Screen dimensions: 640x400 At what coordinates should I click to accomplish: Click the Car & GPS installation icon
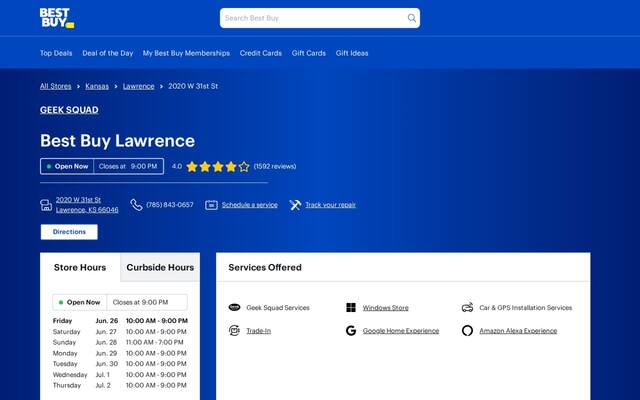click(467, 307)
